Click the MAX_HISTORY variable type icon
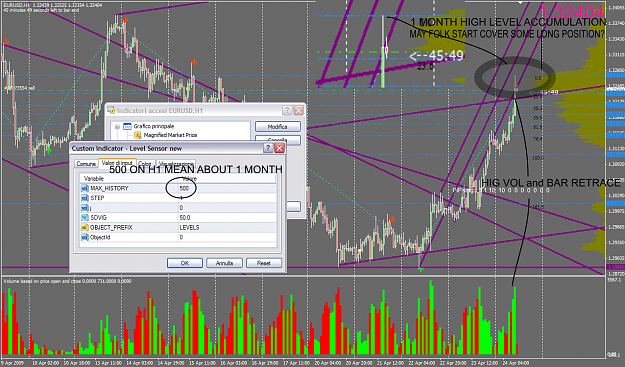625x367 pixels. point(85,188)
